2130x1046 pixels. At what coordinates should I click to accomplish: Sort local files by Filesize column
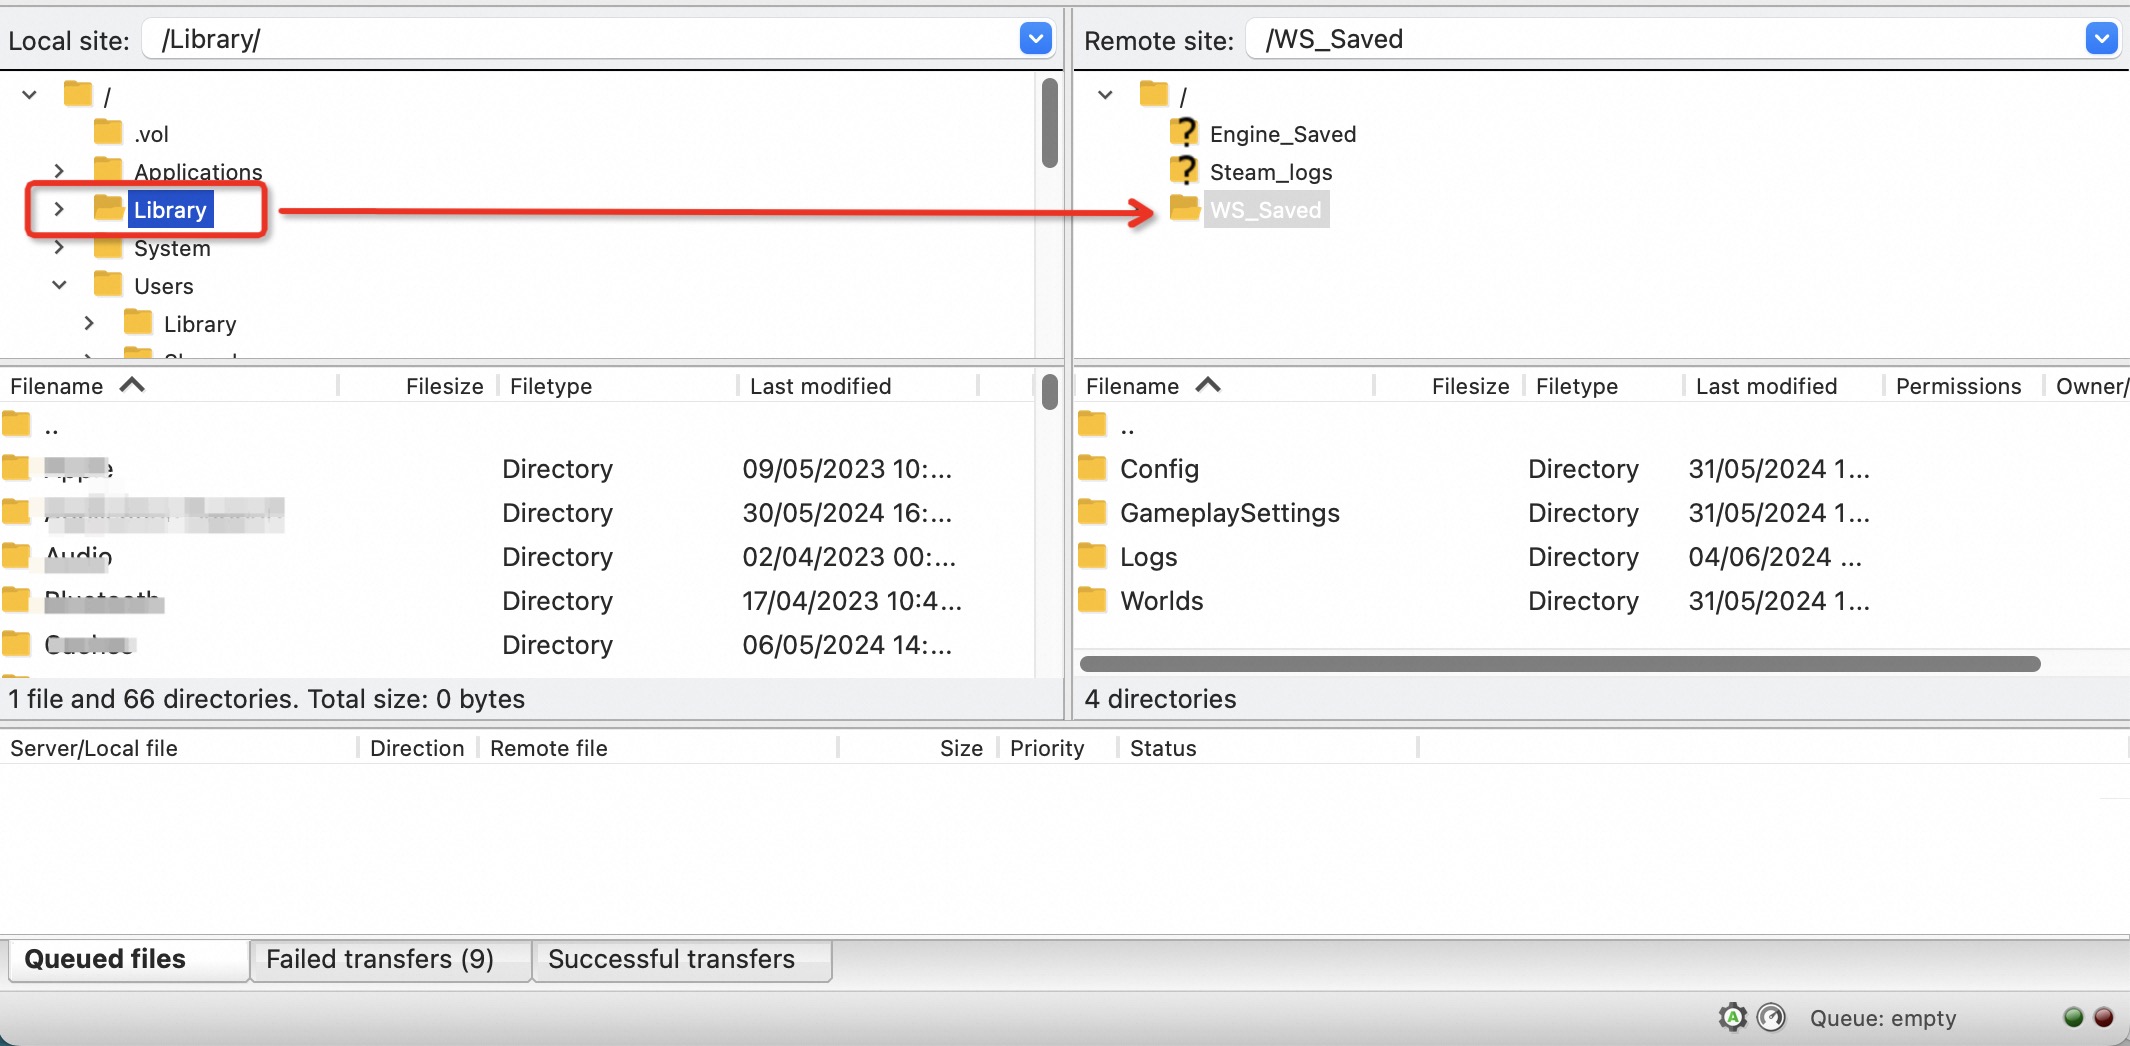tap(444, 386)
